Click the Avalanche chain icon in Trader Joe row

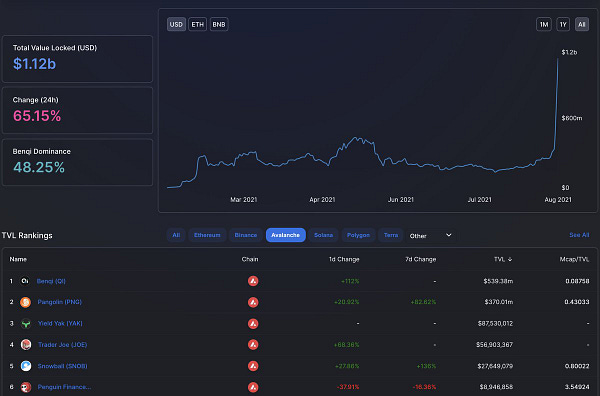pyautogui.click(x=253, y=345)
